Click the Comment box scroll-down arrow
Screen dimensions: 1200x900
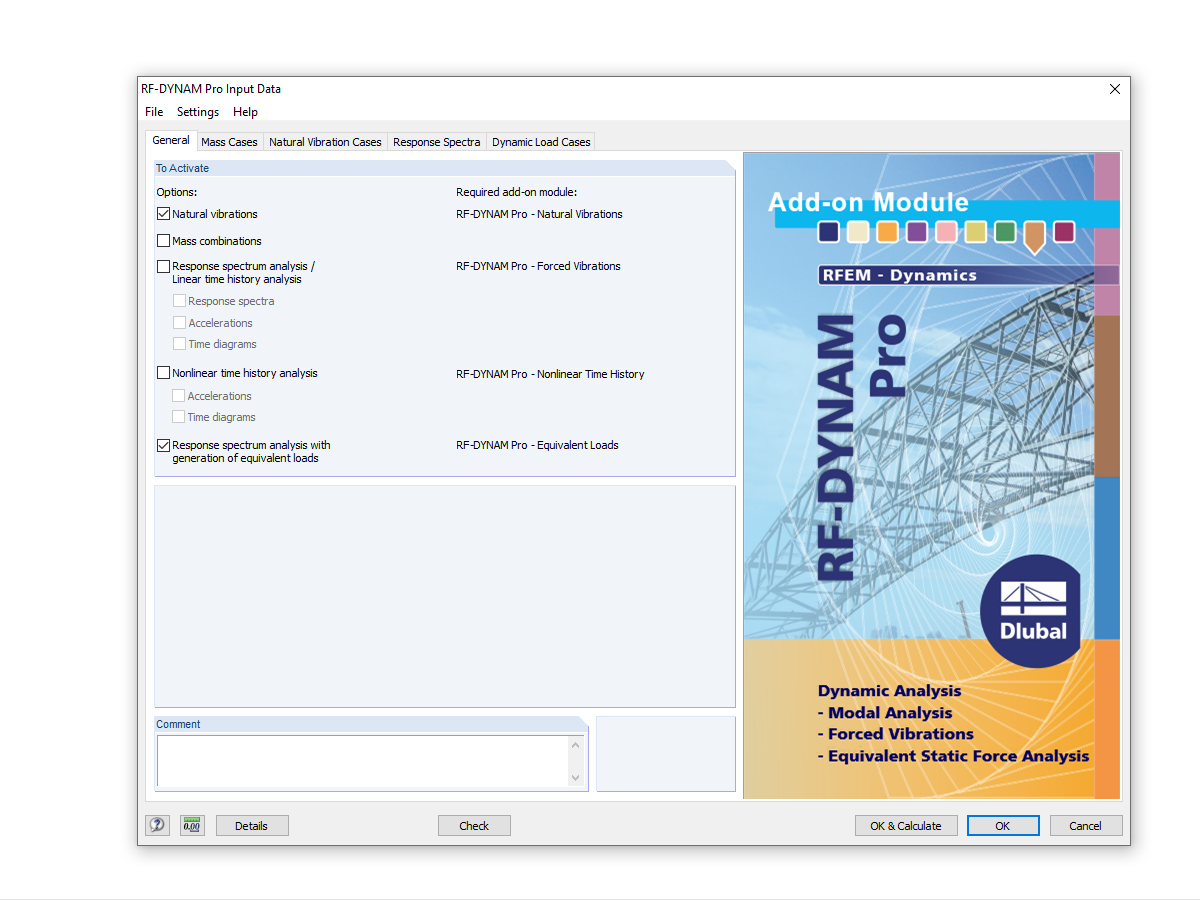click(575, 776)
